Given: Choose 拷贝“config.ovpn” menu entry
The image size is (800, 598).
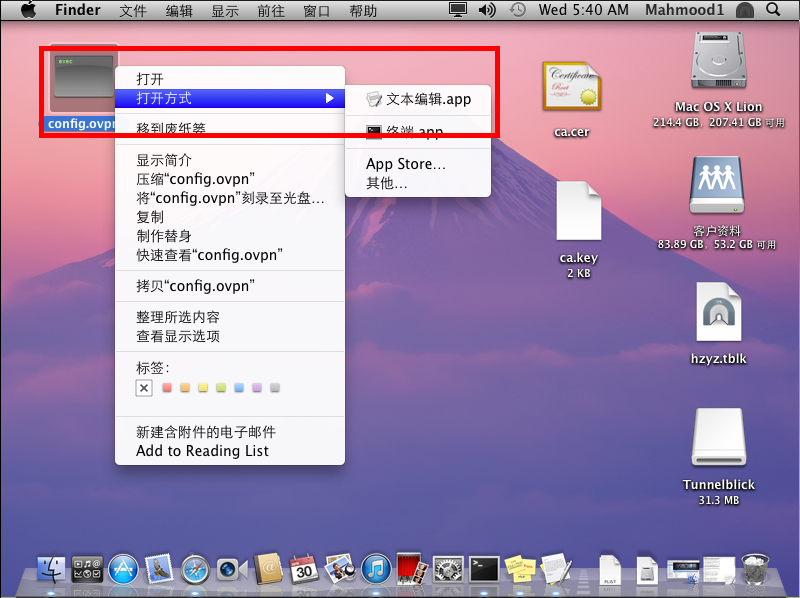Looking at the screenshot, I should 230,286.
